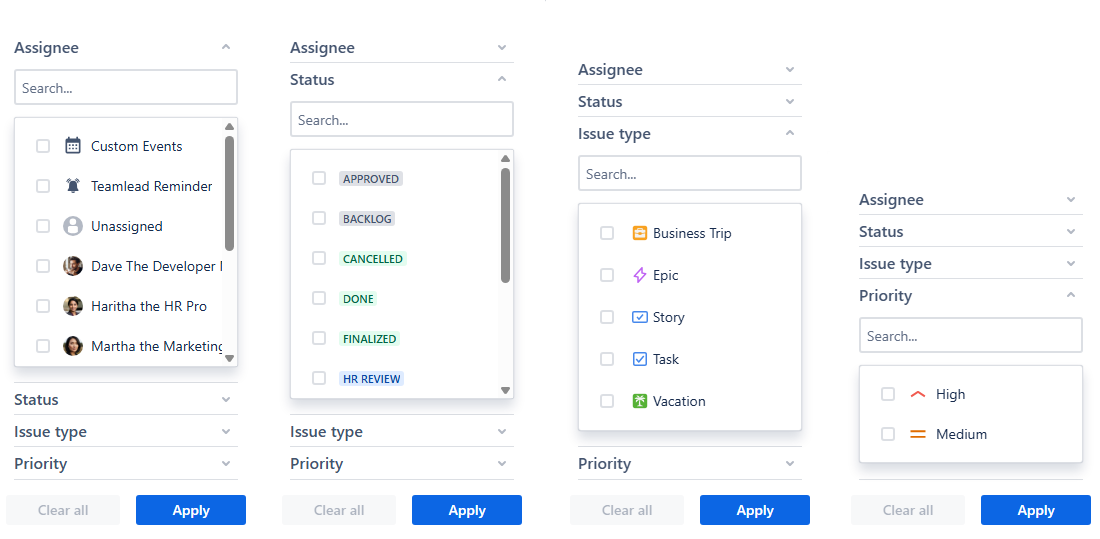Click Clear all in the rightmost panel
This screenshot has height=539, width=1100.
pyautogui.click(x=908, y=510)
